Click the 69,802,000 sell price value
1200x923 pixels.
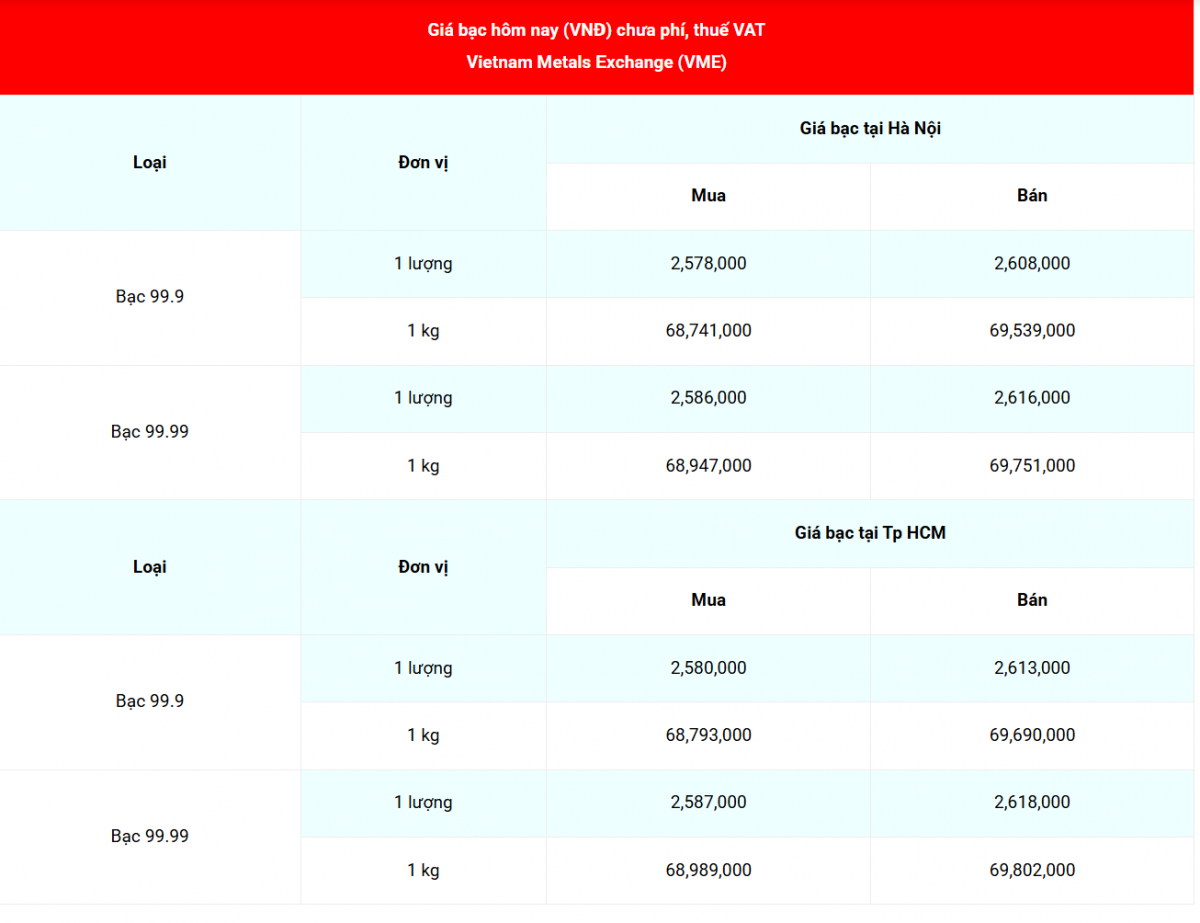tap(1032, 870)
